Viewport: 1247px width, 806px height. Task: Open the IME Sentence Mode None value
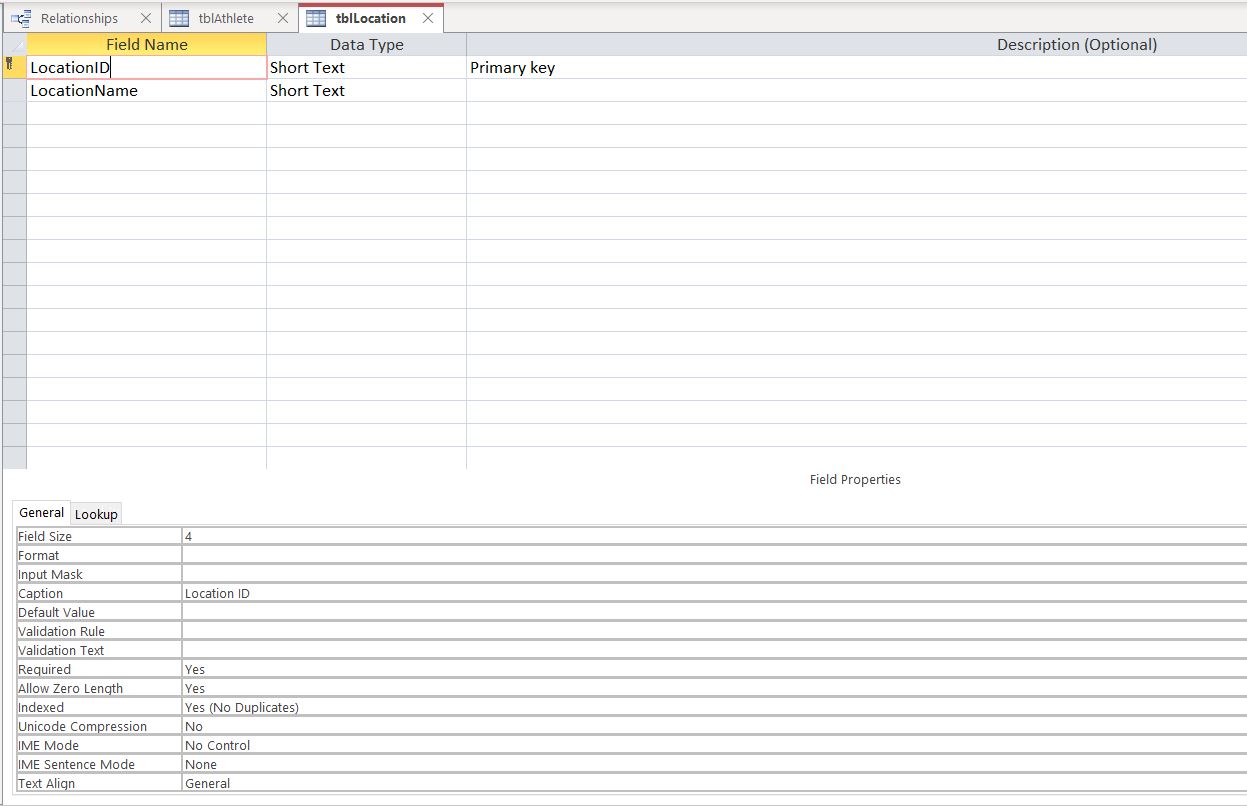[x=714, y=764]
